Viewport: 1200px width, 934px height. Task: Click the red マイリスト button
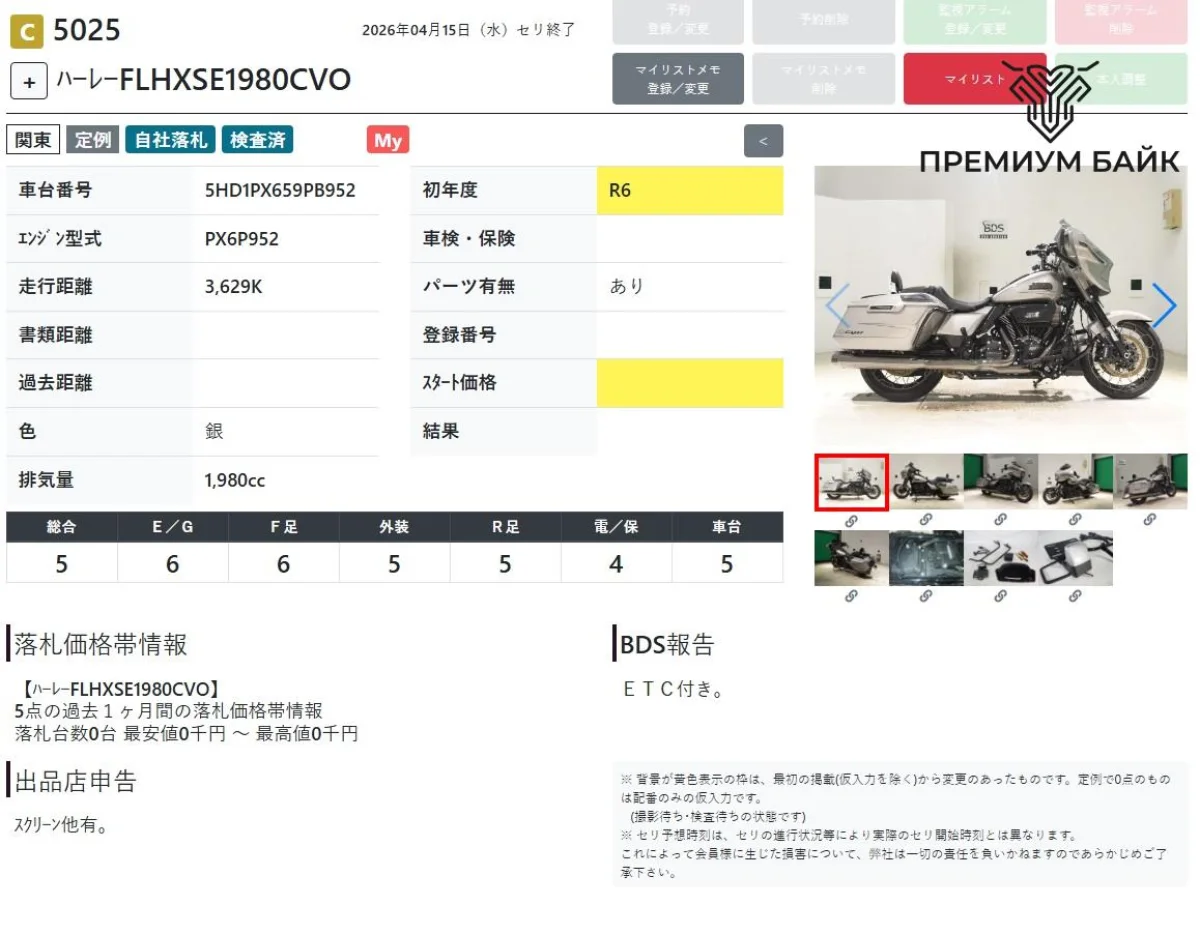coord(974,79)
